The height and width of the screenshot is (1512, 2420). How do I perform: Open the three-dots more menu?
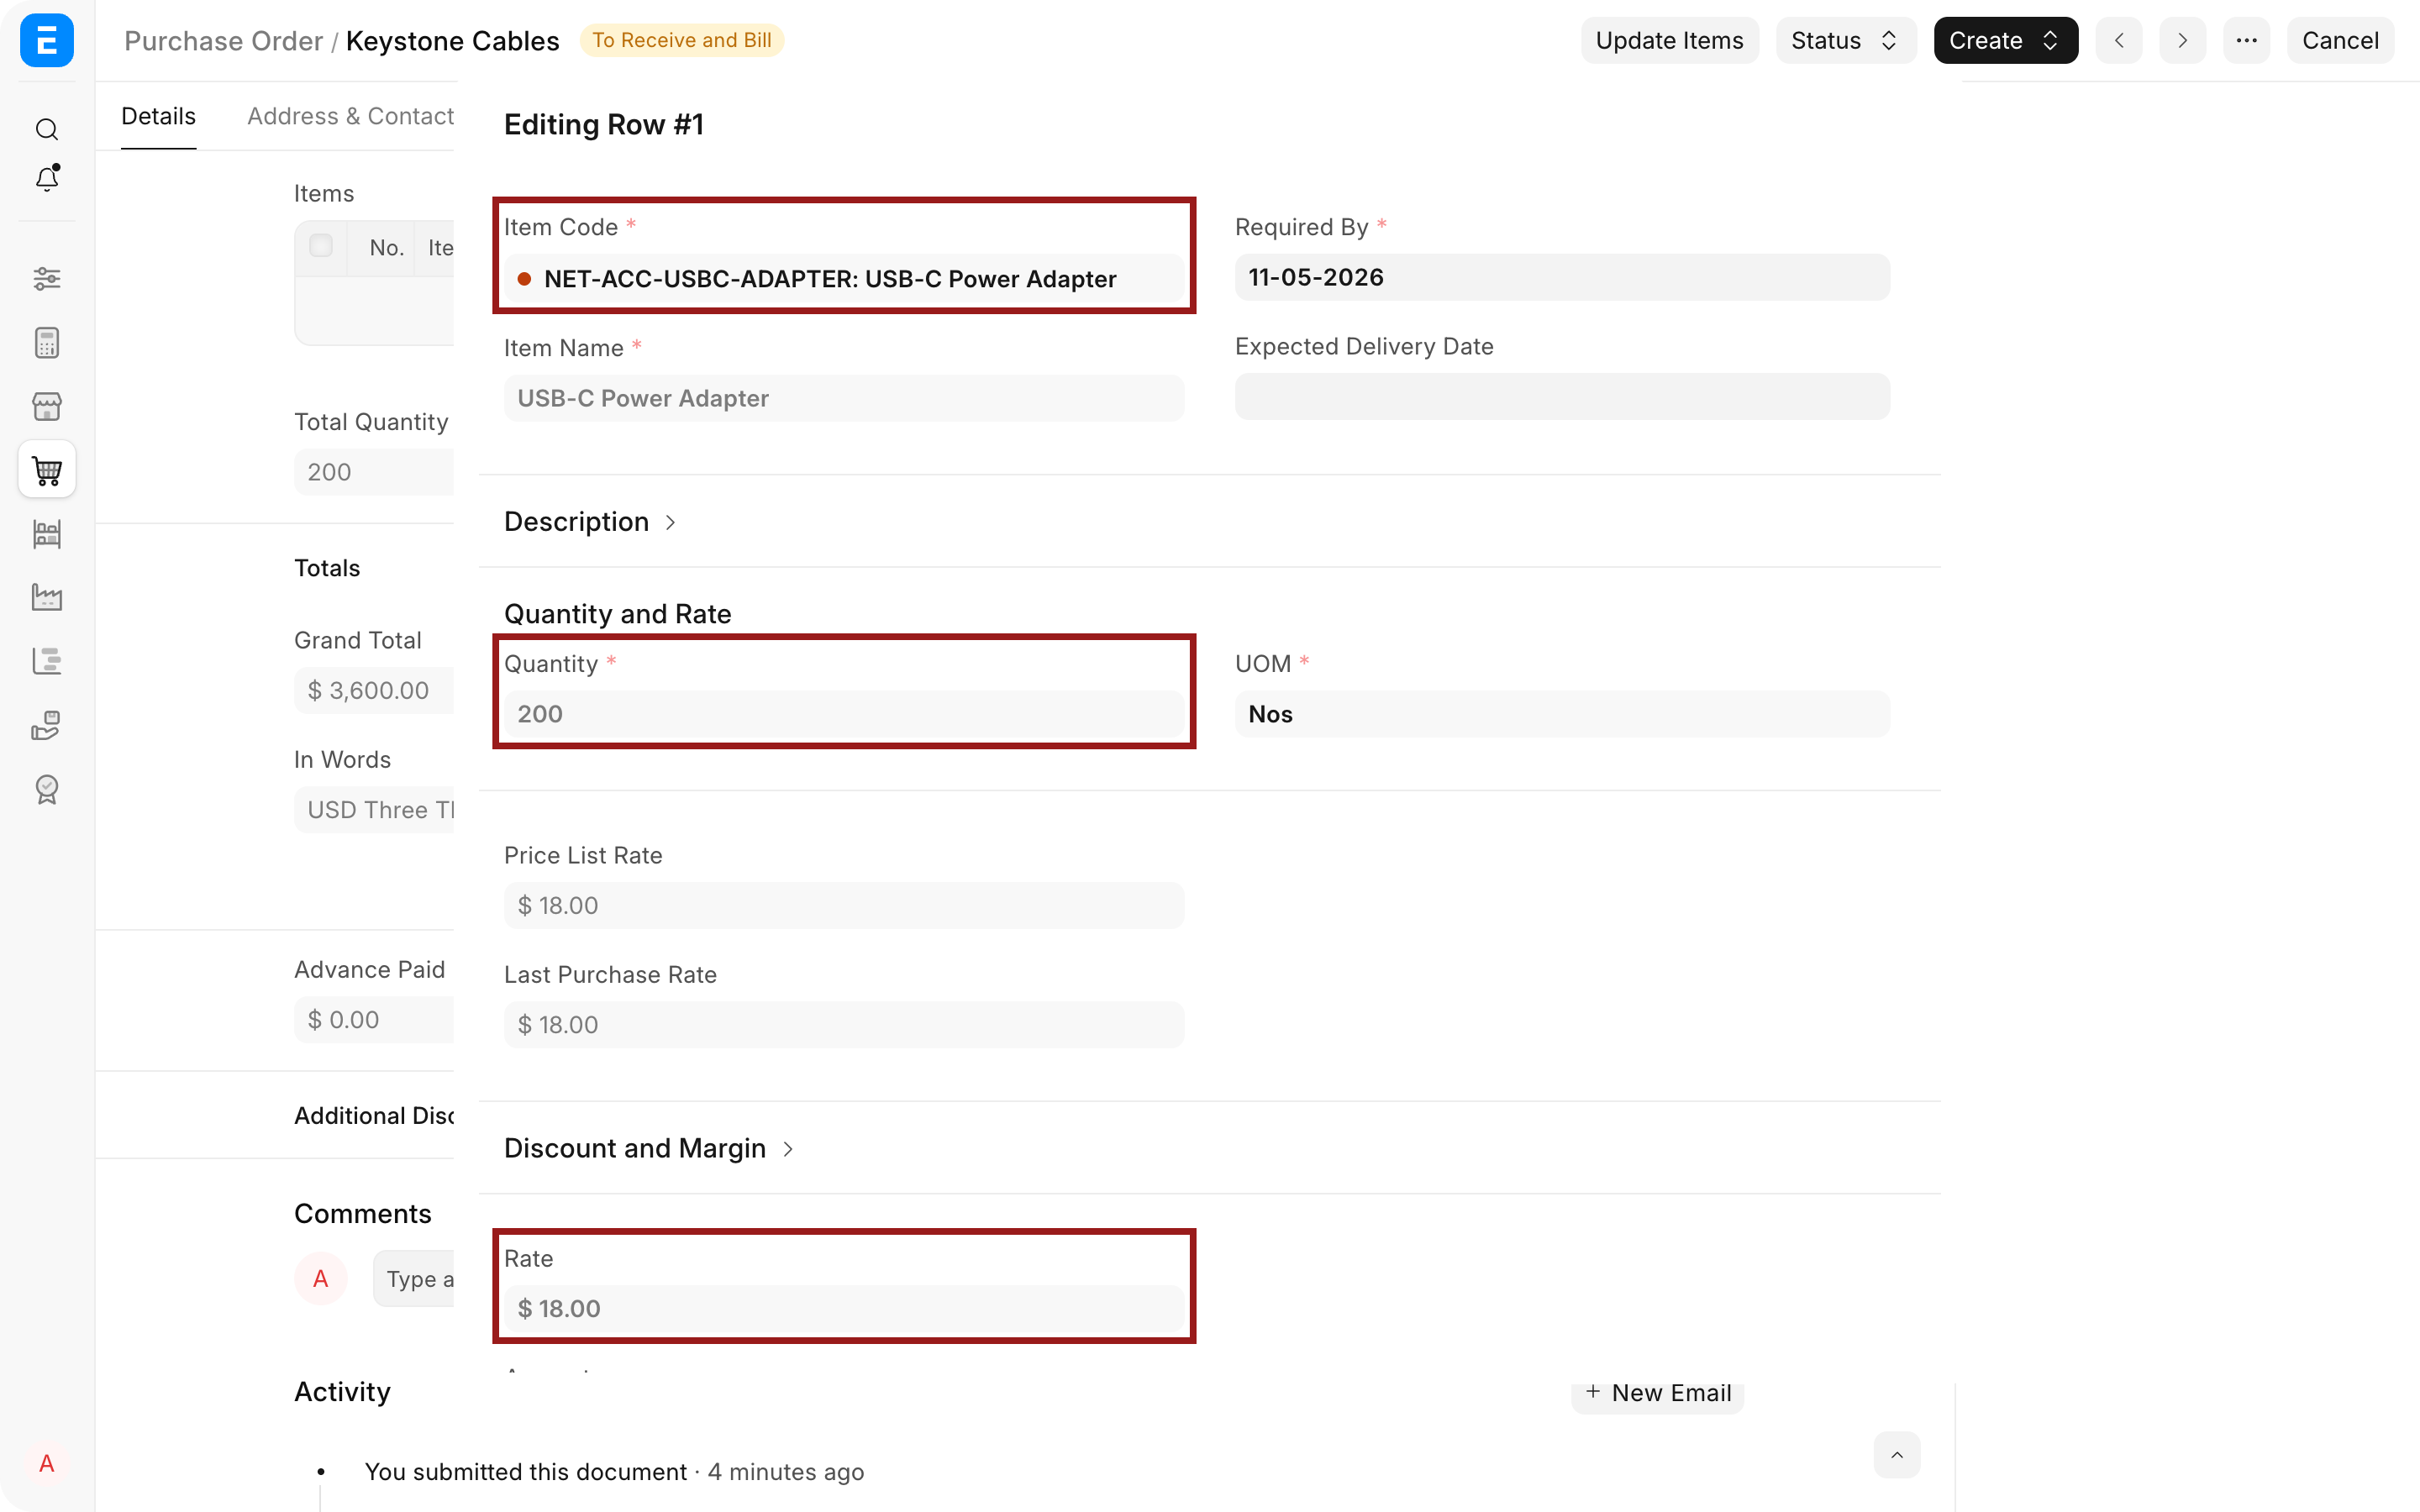coord(2246,41)
